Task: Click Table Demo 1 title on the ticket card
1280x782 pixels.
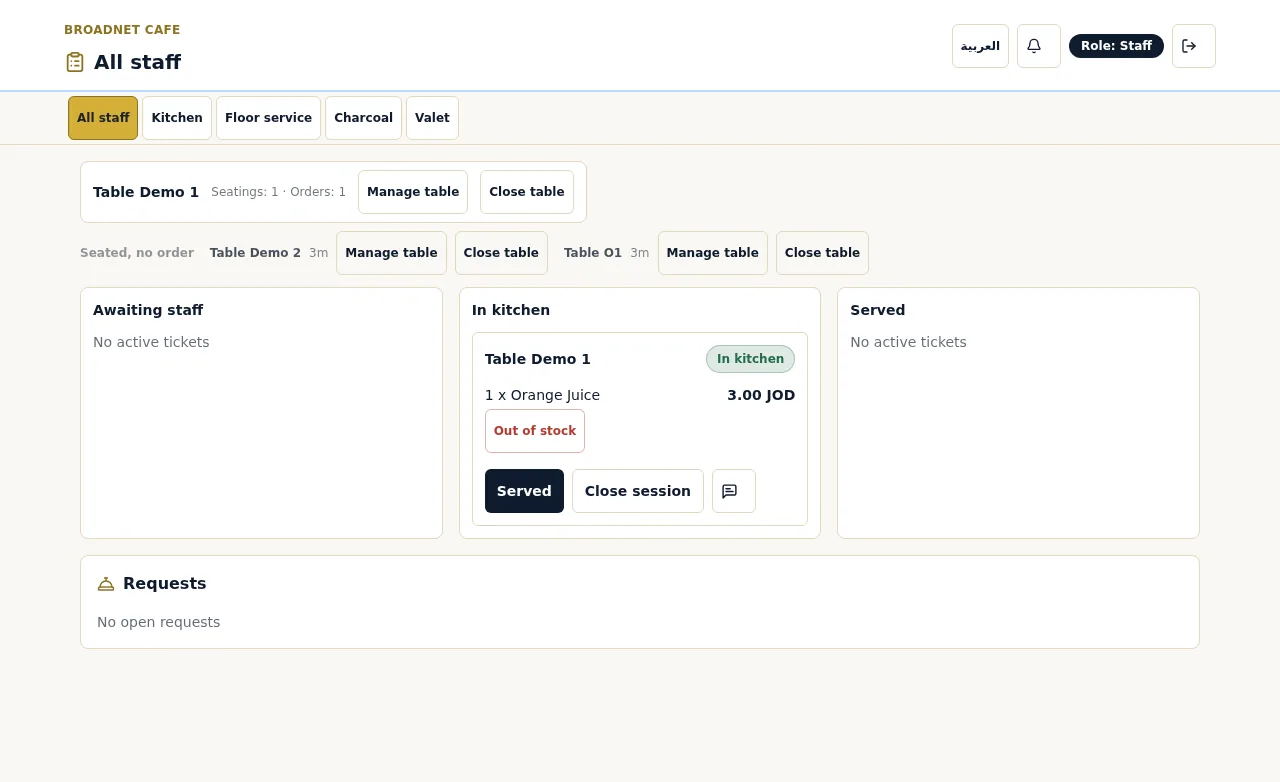Action: (538, 359)
